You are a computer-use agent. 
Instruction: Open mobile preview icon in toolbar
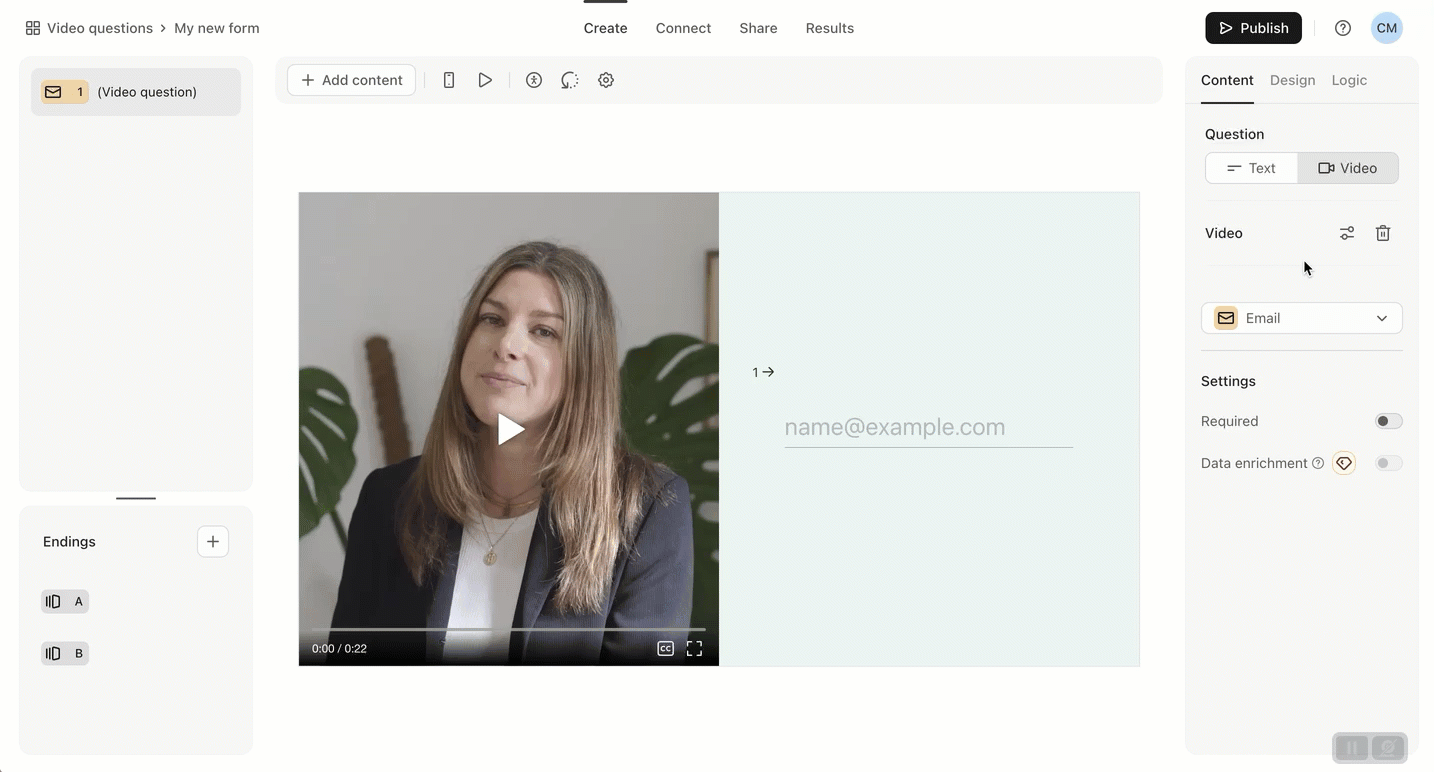[449, 80]
